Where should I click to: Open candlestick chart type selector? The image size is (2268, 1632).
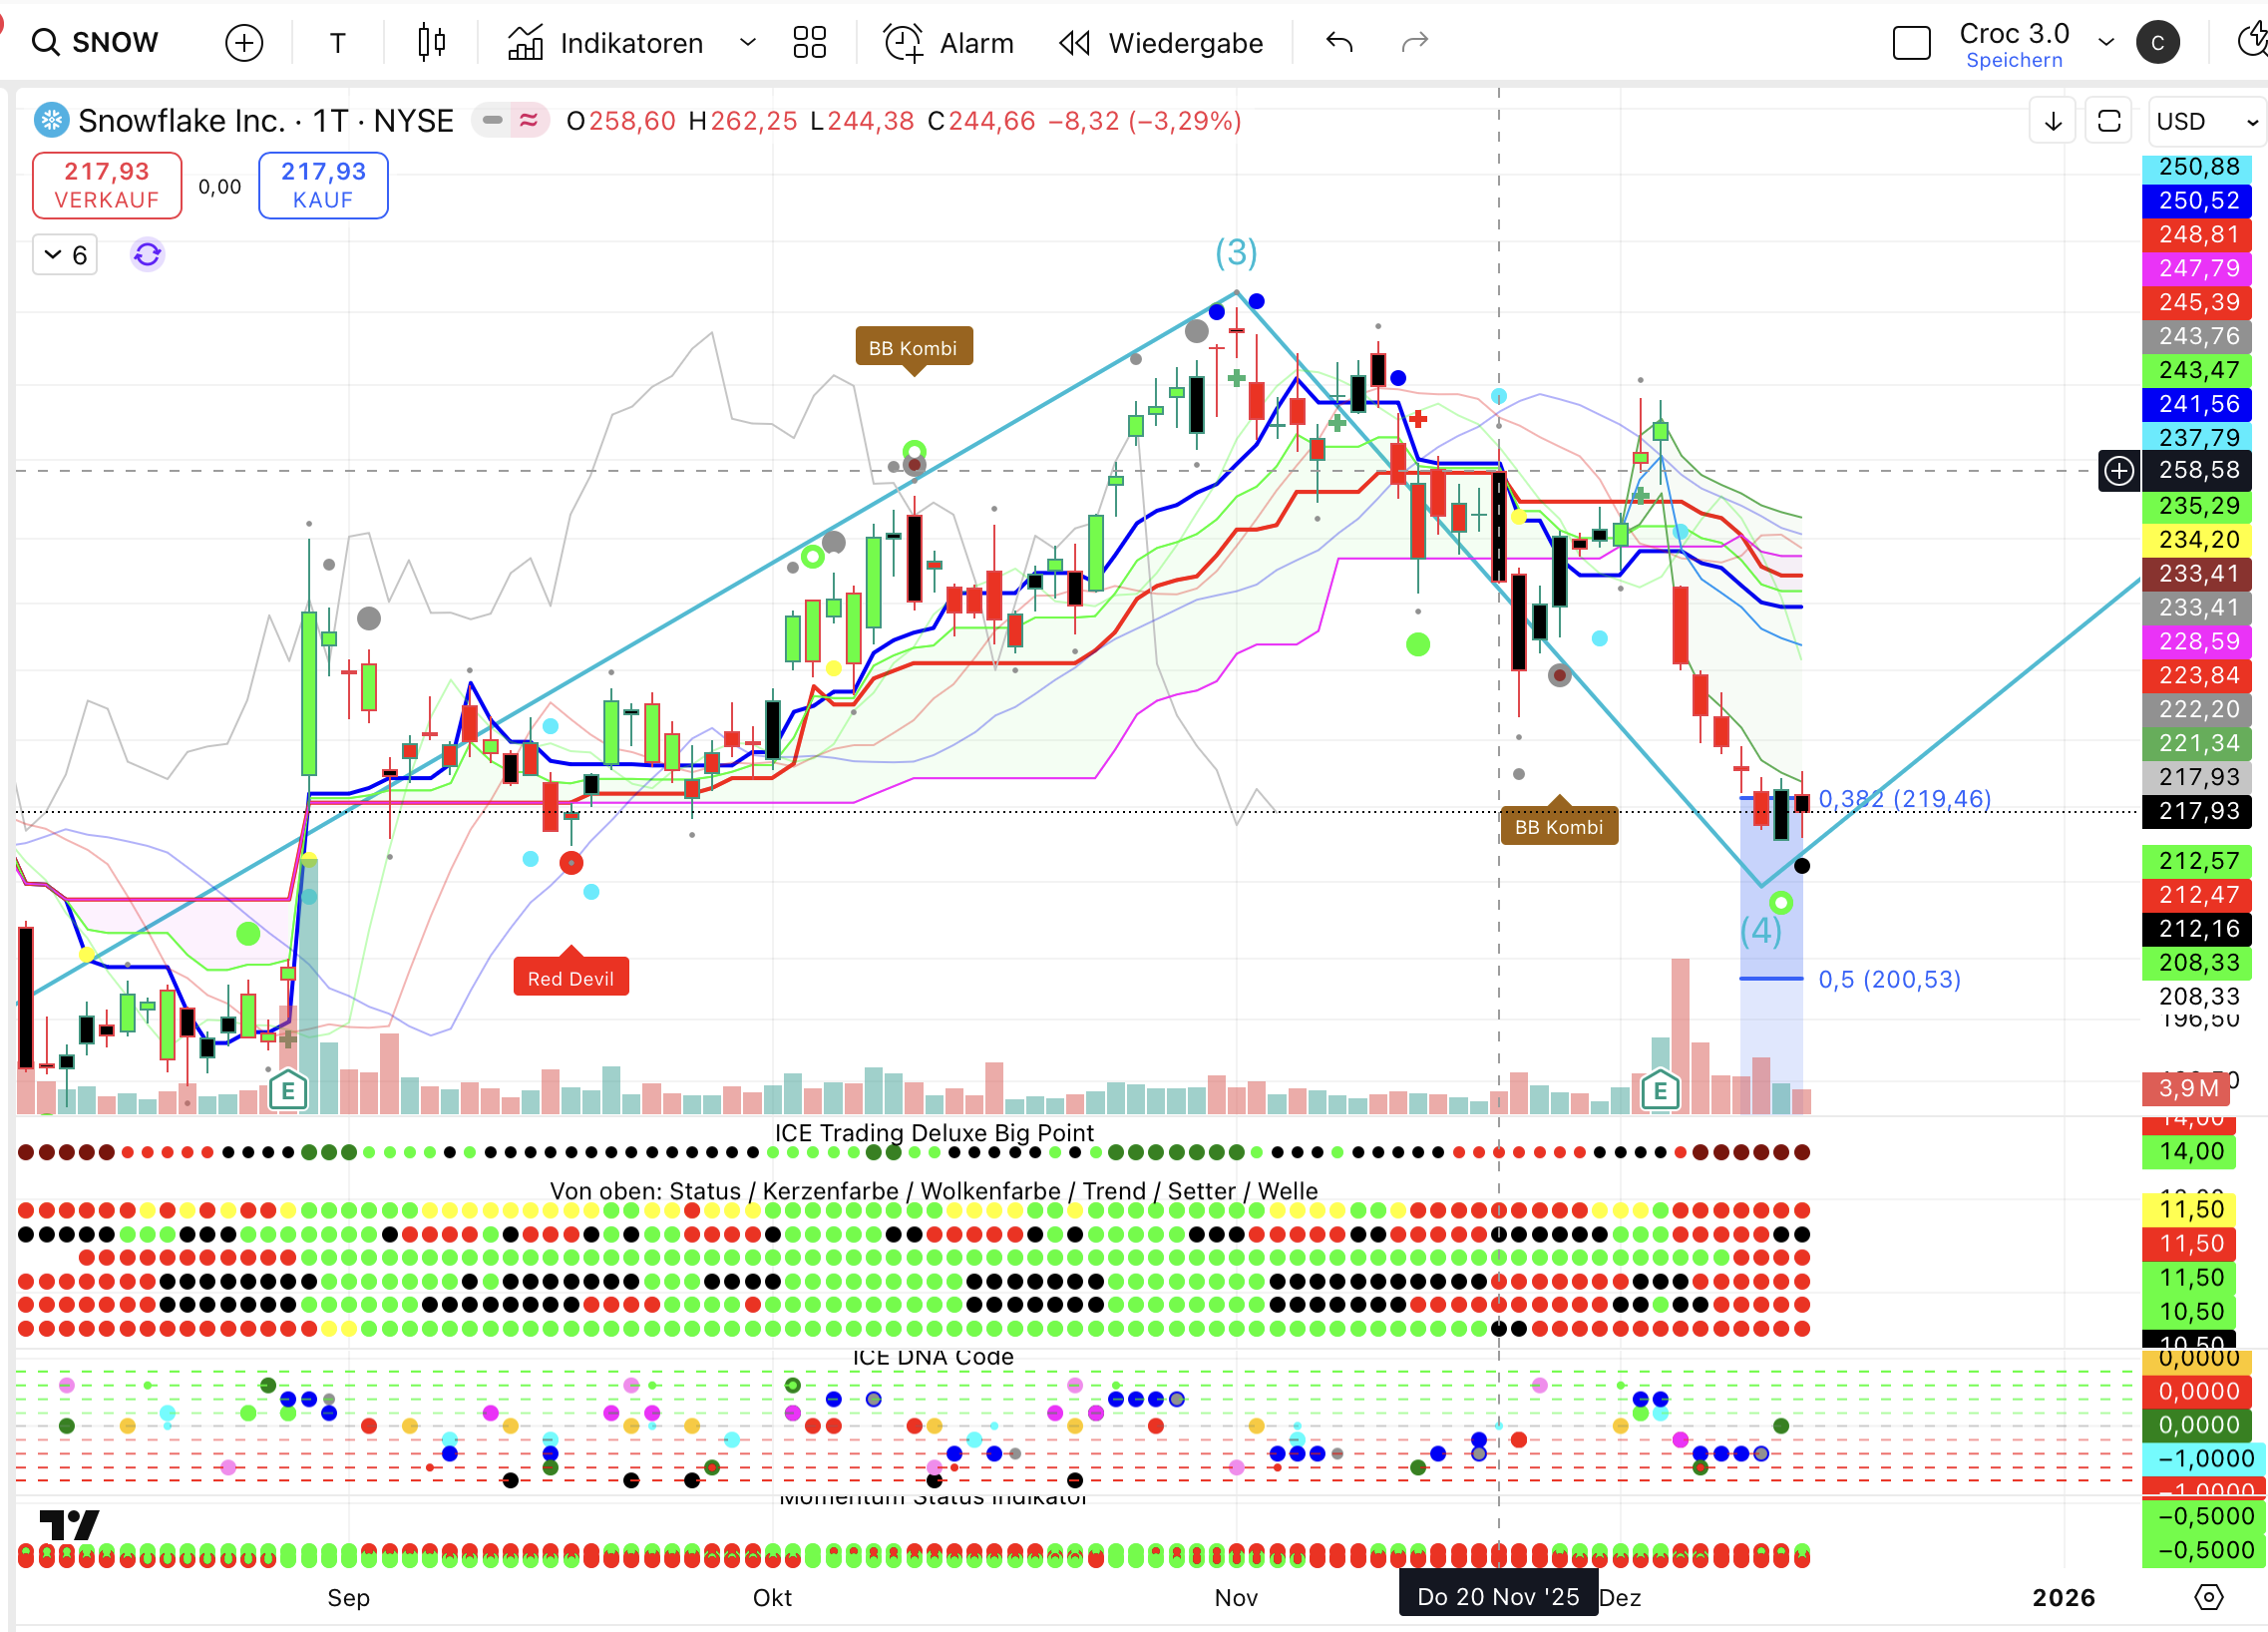431,42
